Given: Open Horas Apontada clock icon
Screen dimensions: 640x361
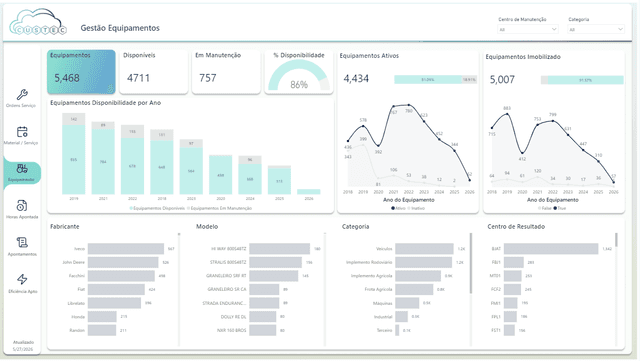Looking at the screenshot, I should point(22,205).
